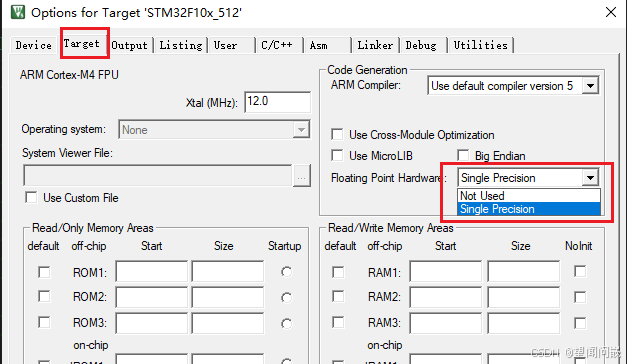Click the ROM3 Start address field
The width and height of the screenshot is (627, 364).
152,323
